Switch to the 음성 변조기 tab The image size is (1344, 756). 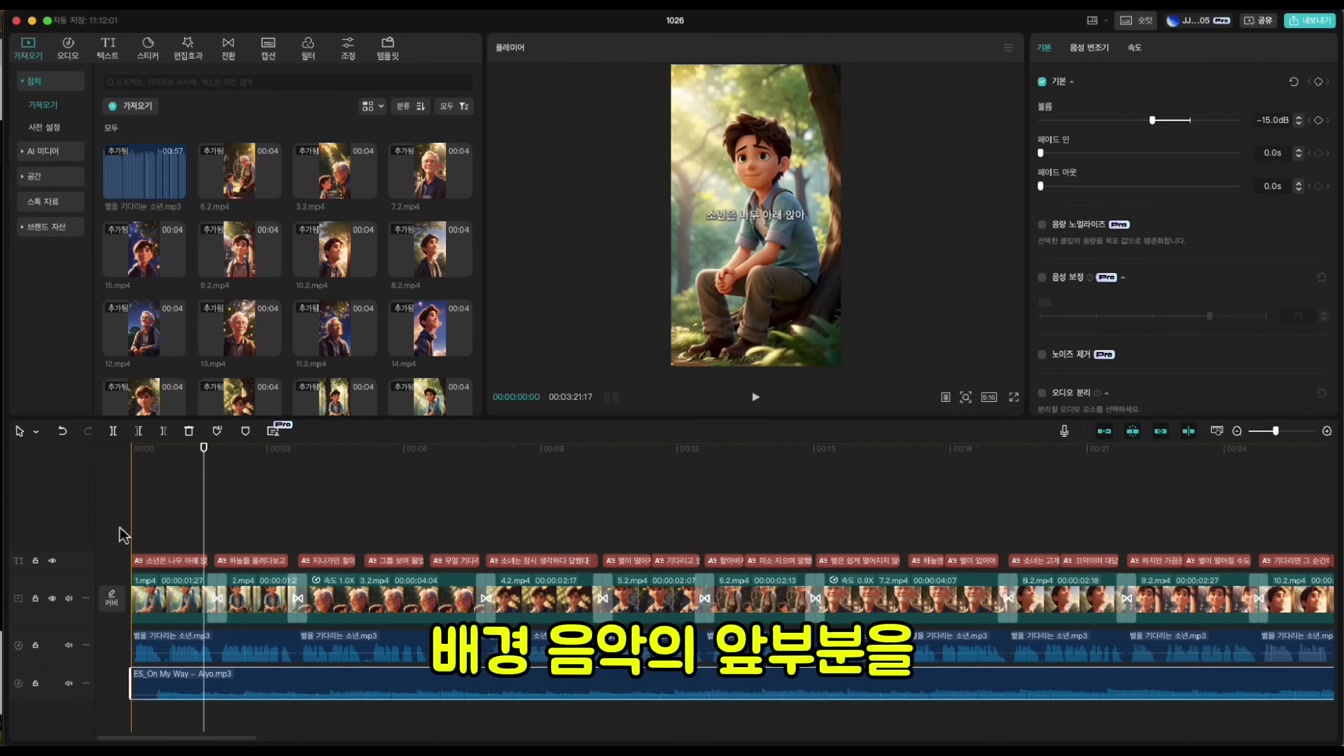click(1089, 47)
